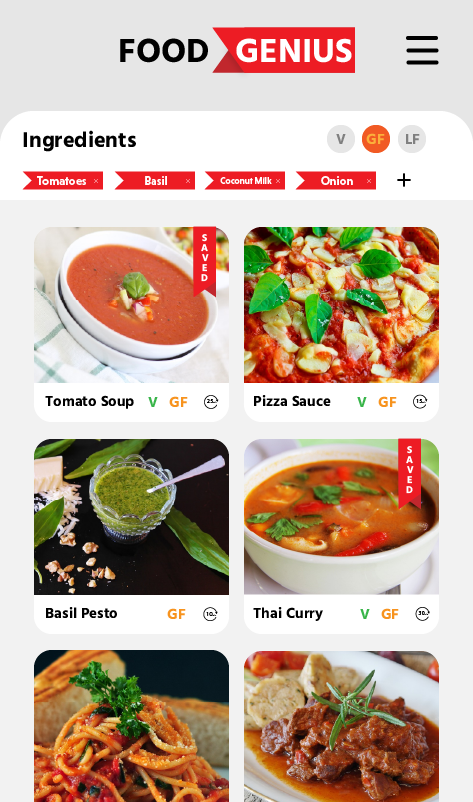This screenshot has height=802, width=473.
Task: Open the Thai Curry recipe title
Action: pyautogui.click(x=288, y=613)
